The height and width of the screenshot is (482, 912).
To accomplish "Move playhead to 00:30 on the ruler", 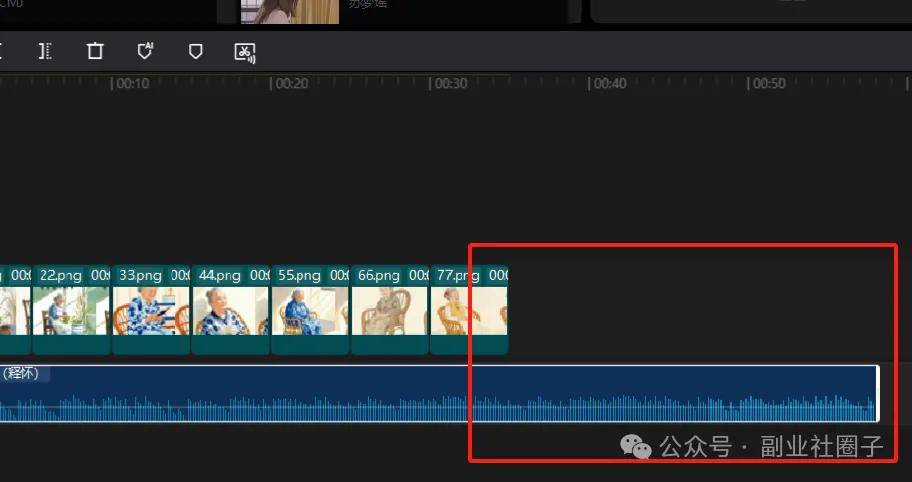I will (x=431, y=84).
